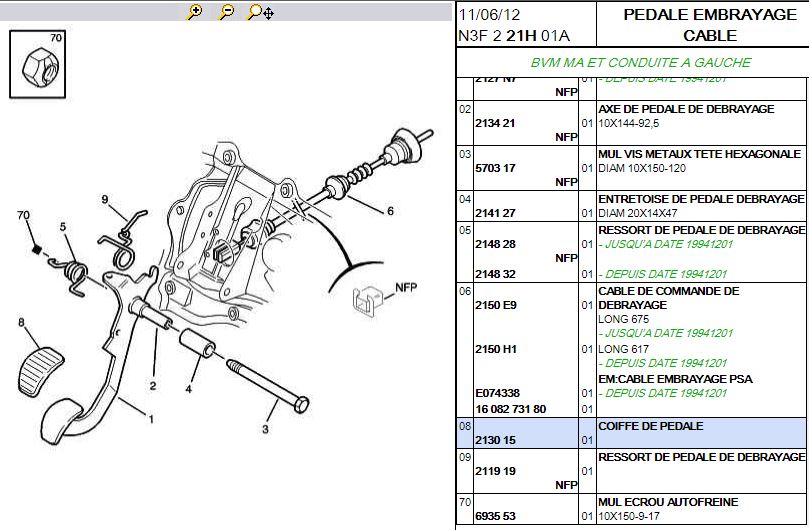Click callout number 6 on clutch cable
The height and width of the screenshot is (530, 809).
[x=389, y=211]
